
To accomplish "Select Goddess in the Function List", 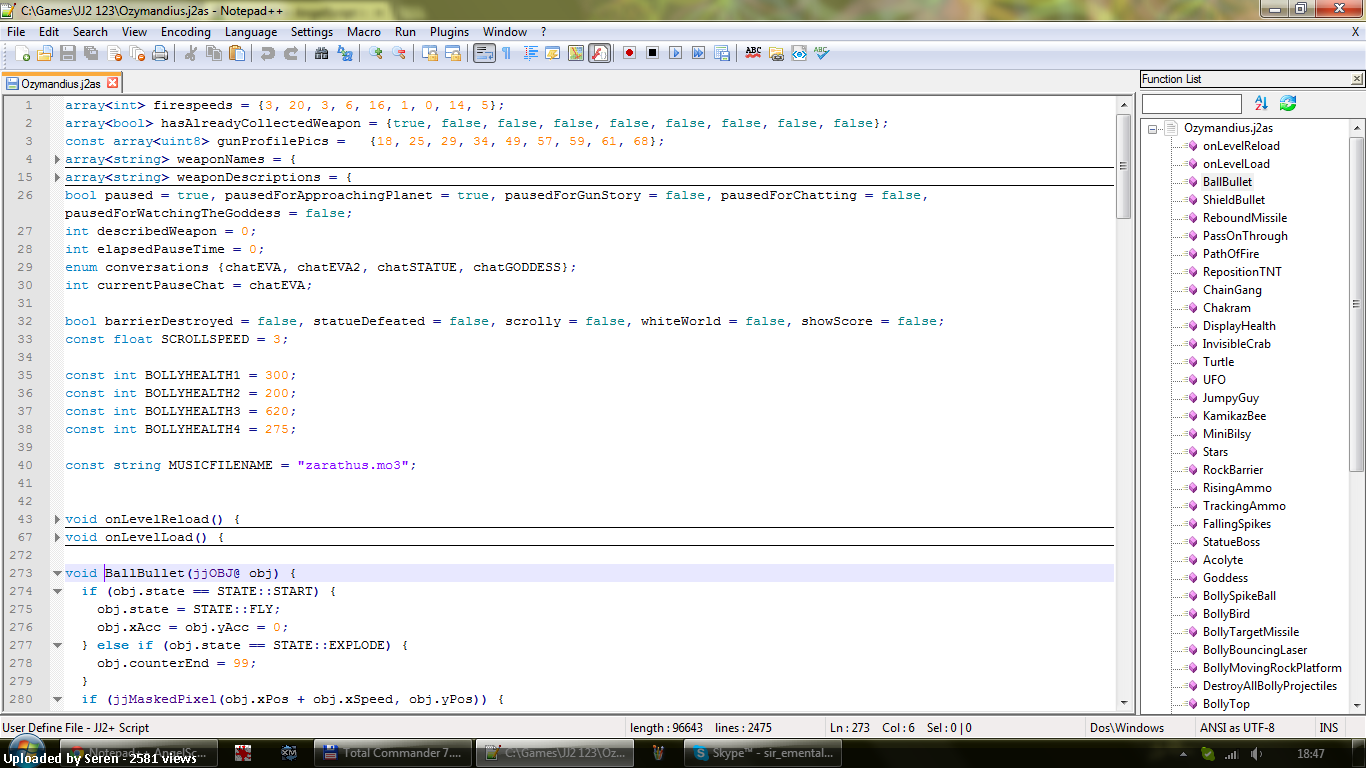I will [1225, 577].
